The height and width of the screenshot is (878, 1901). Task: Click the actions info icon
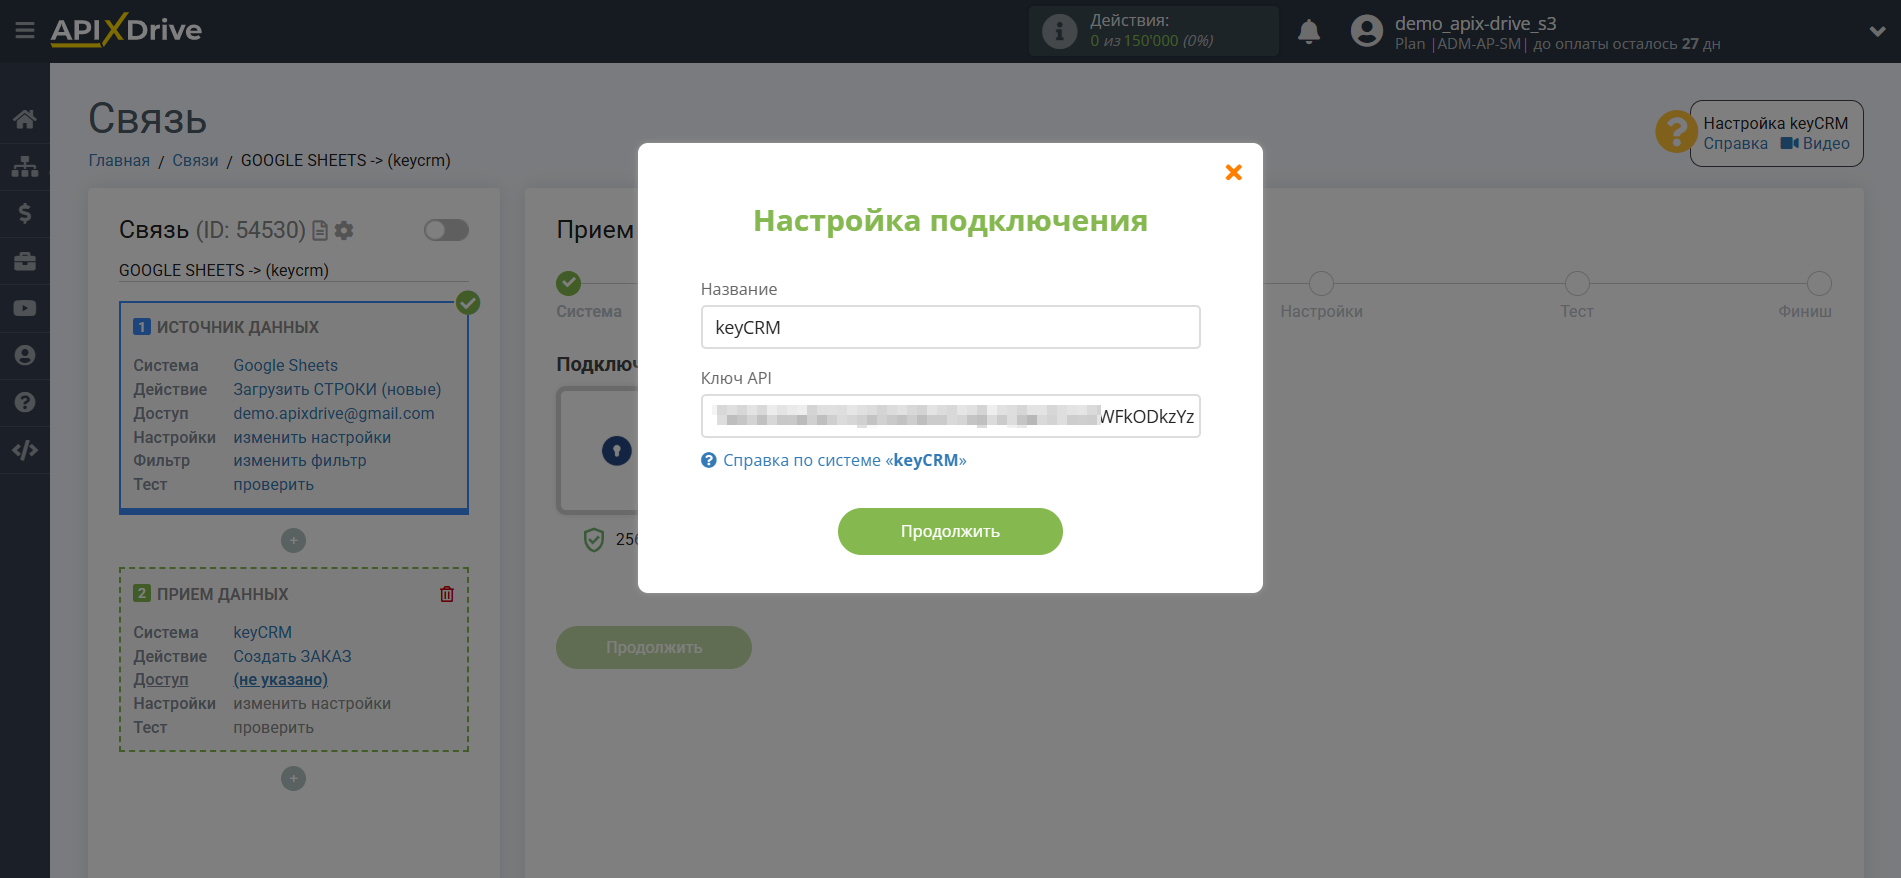point(1059,31)
